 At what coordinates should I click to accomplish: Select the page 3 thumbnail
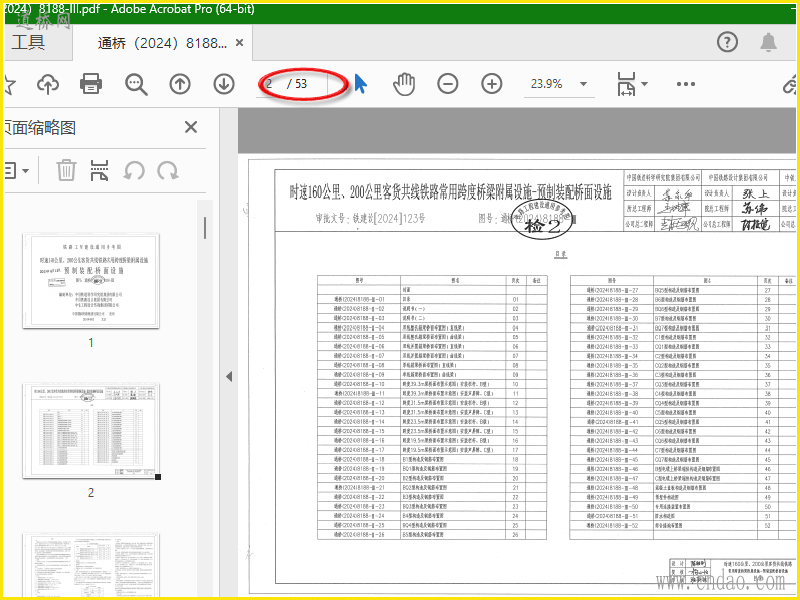(91, 564)
